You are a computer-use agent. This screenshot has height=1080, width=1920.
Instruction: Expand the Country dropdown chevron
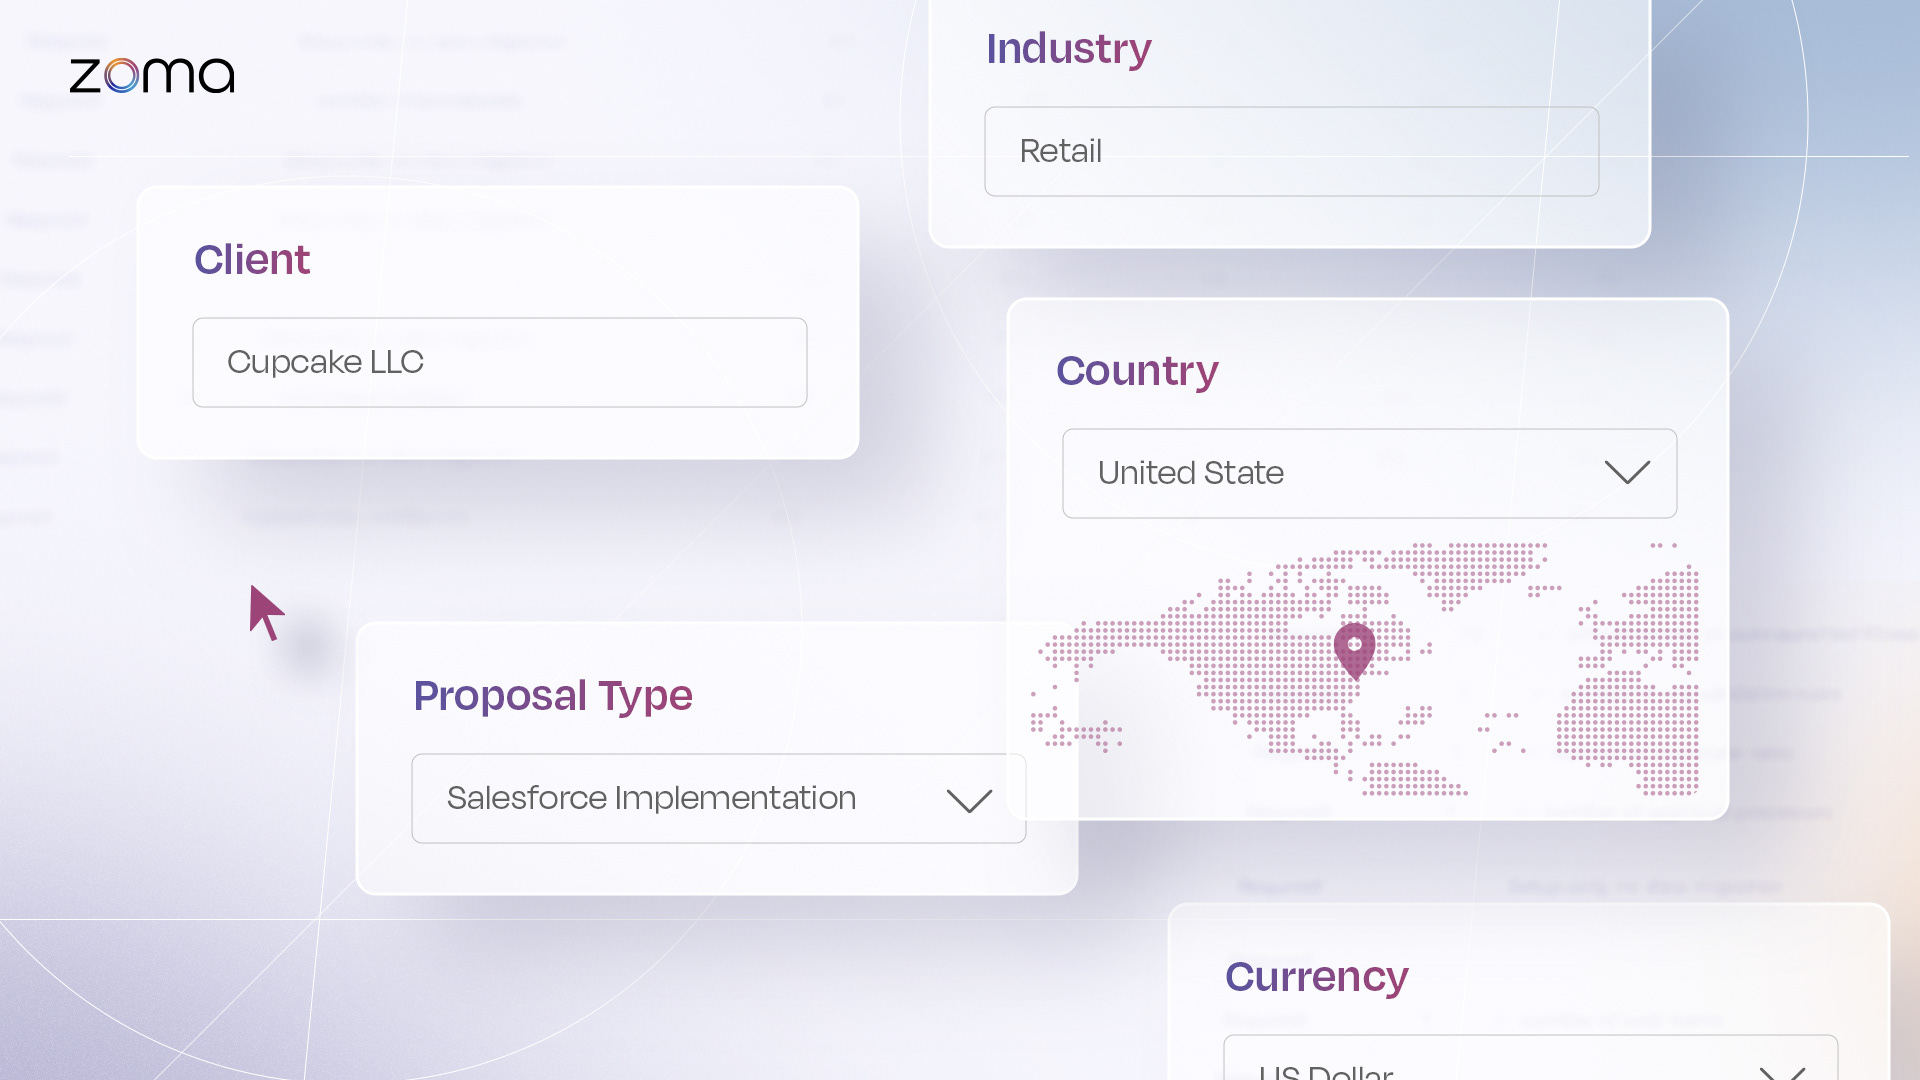[x=1627, y=472]
